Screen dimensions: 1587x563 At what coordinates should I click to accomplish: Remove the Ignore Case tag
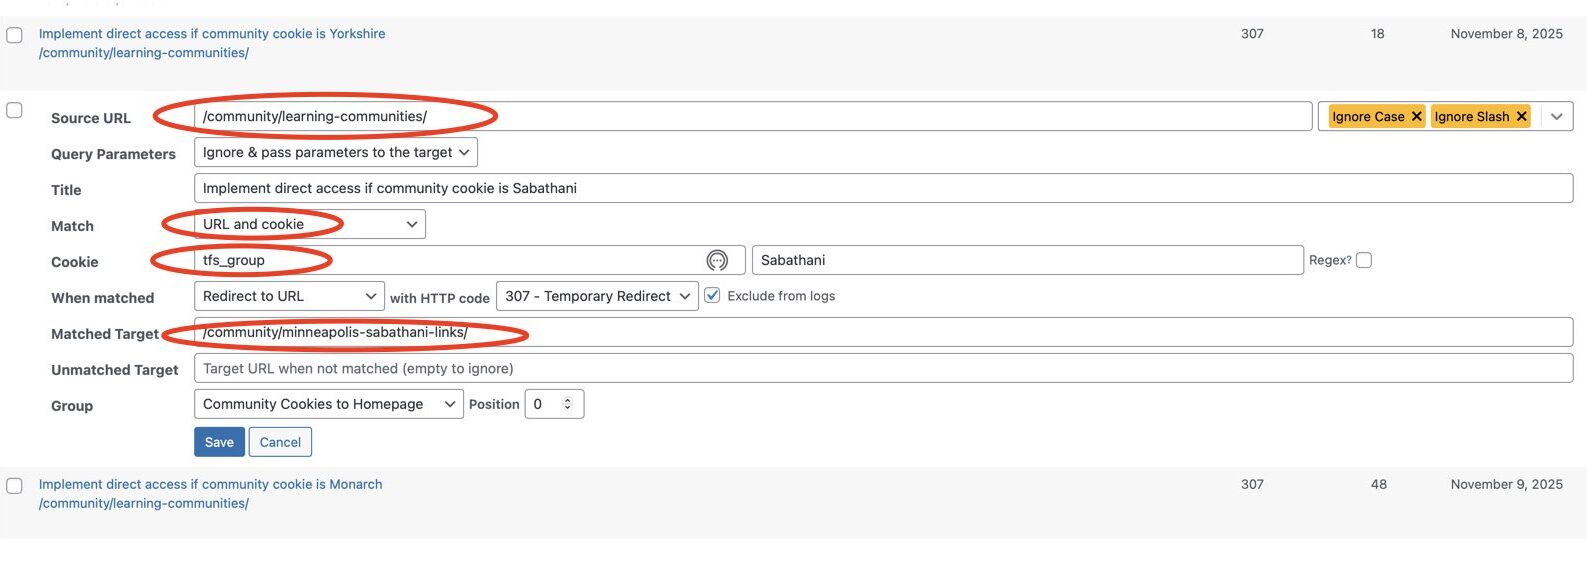(x=1416, y=117)
